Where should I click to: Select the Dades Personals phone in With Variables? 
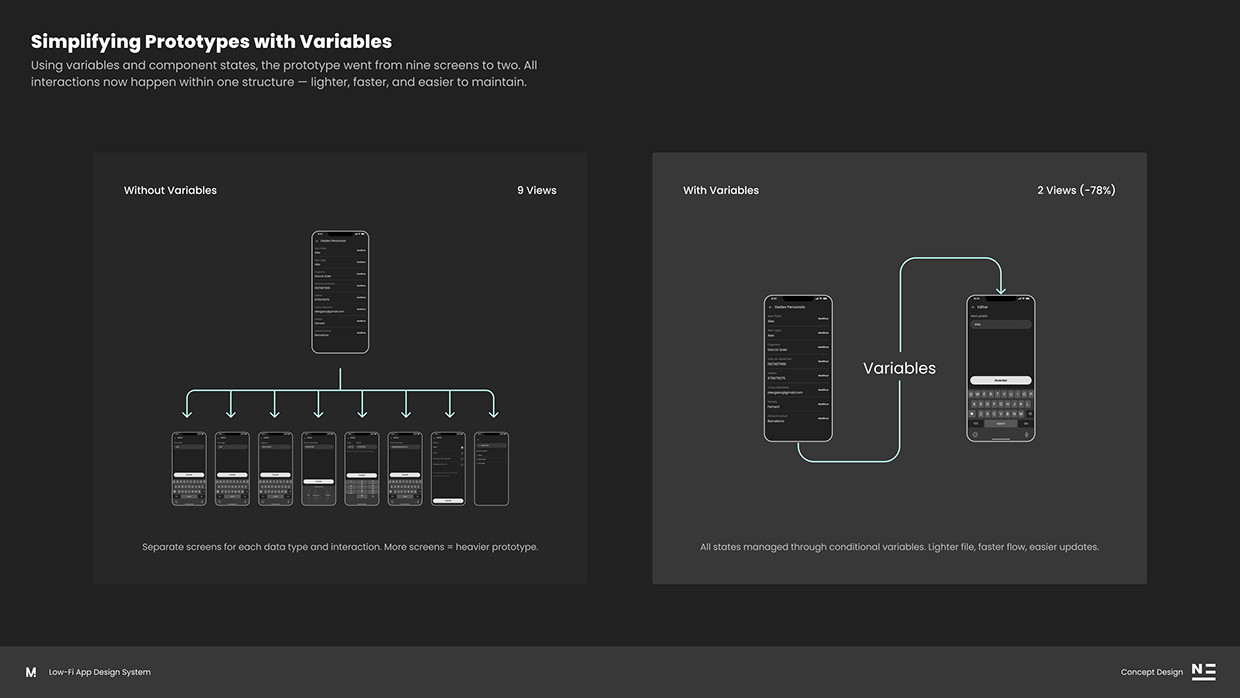click(x=798, y=368)
